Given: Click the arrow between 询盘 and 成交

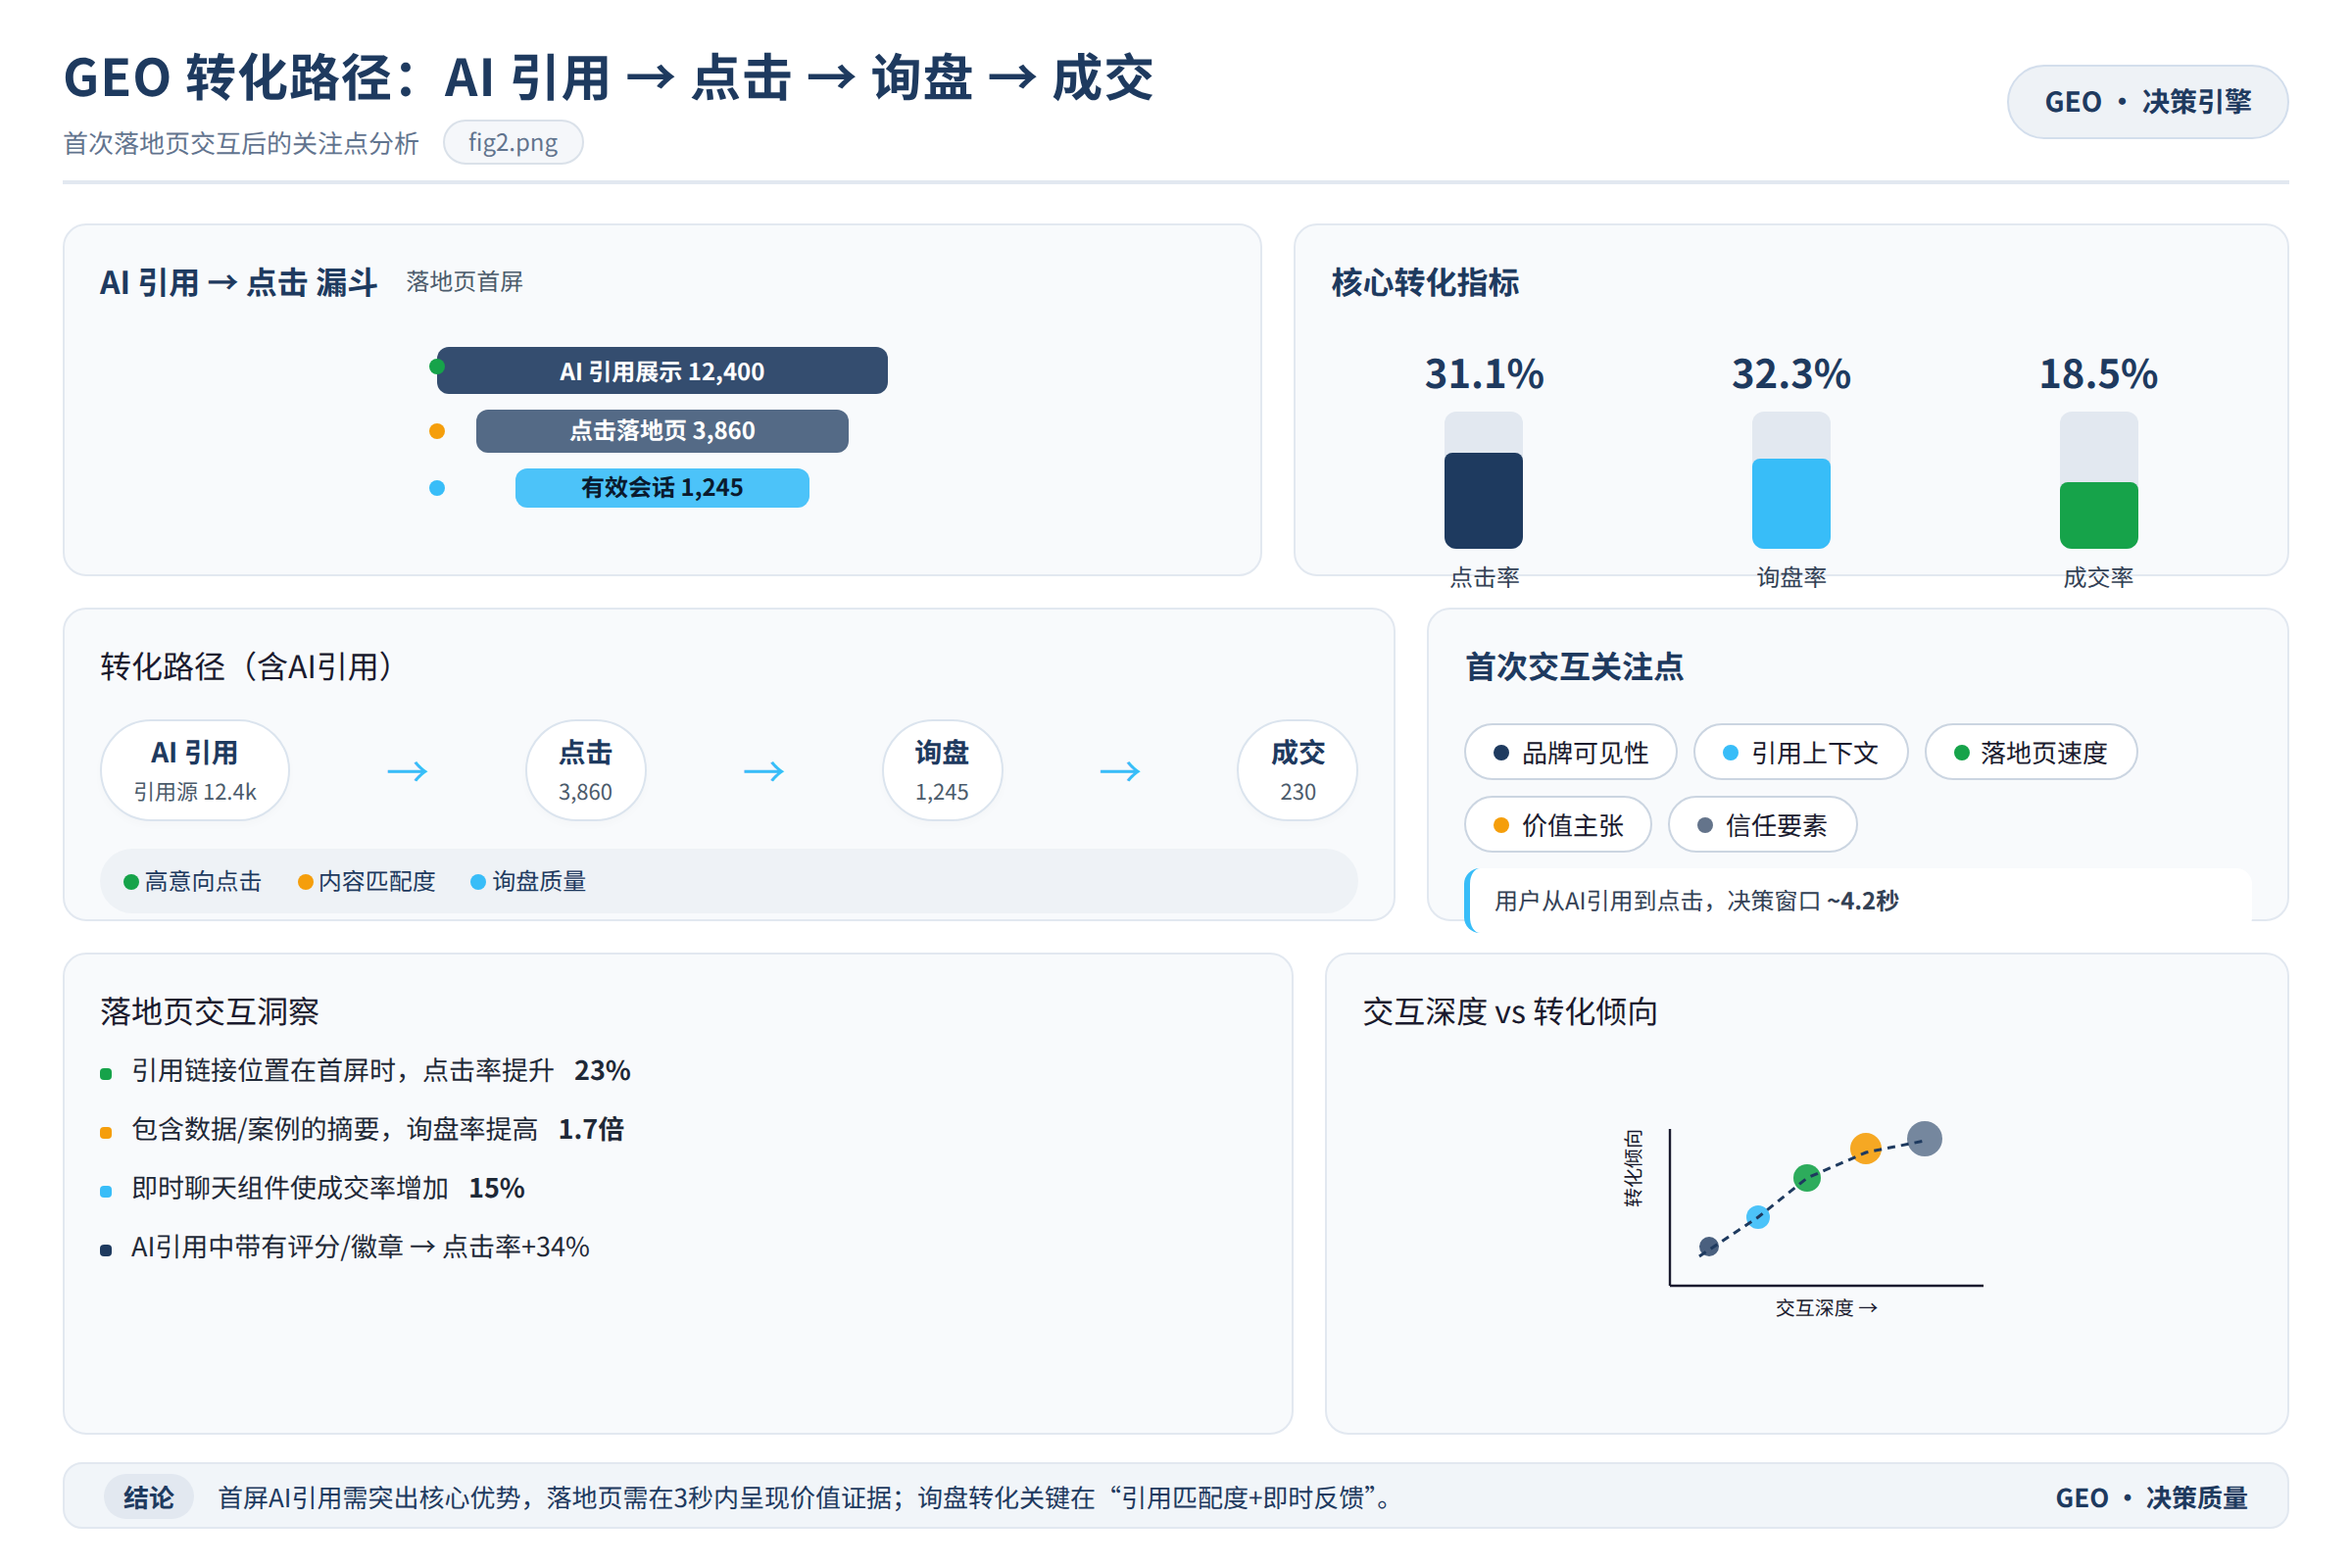Looking at the screenshot, I should click(1120, 771).
